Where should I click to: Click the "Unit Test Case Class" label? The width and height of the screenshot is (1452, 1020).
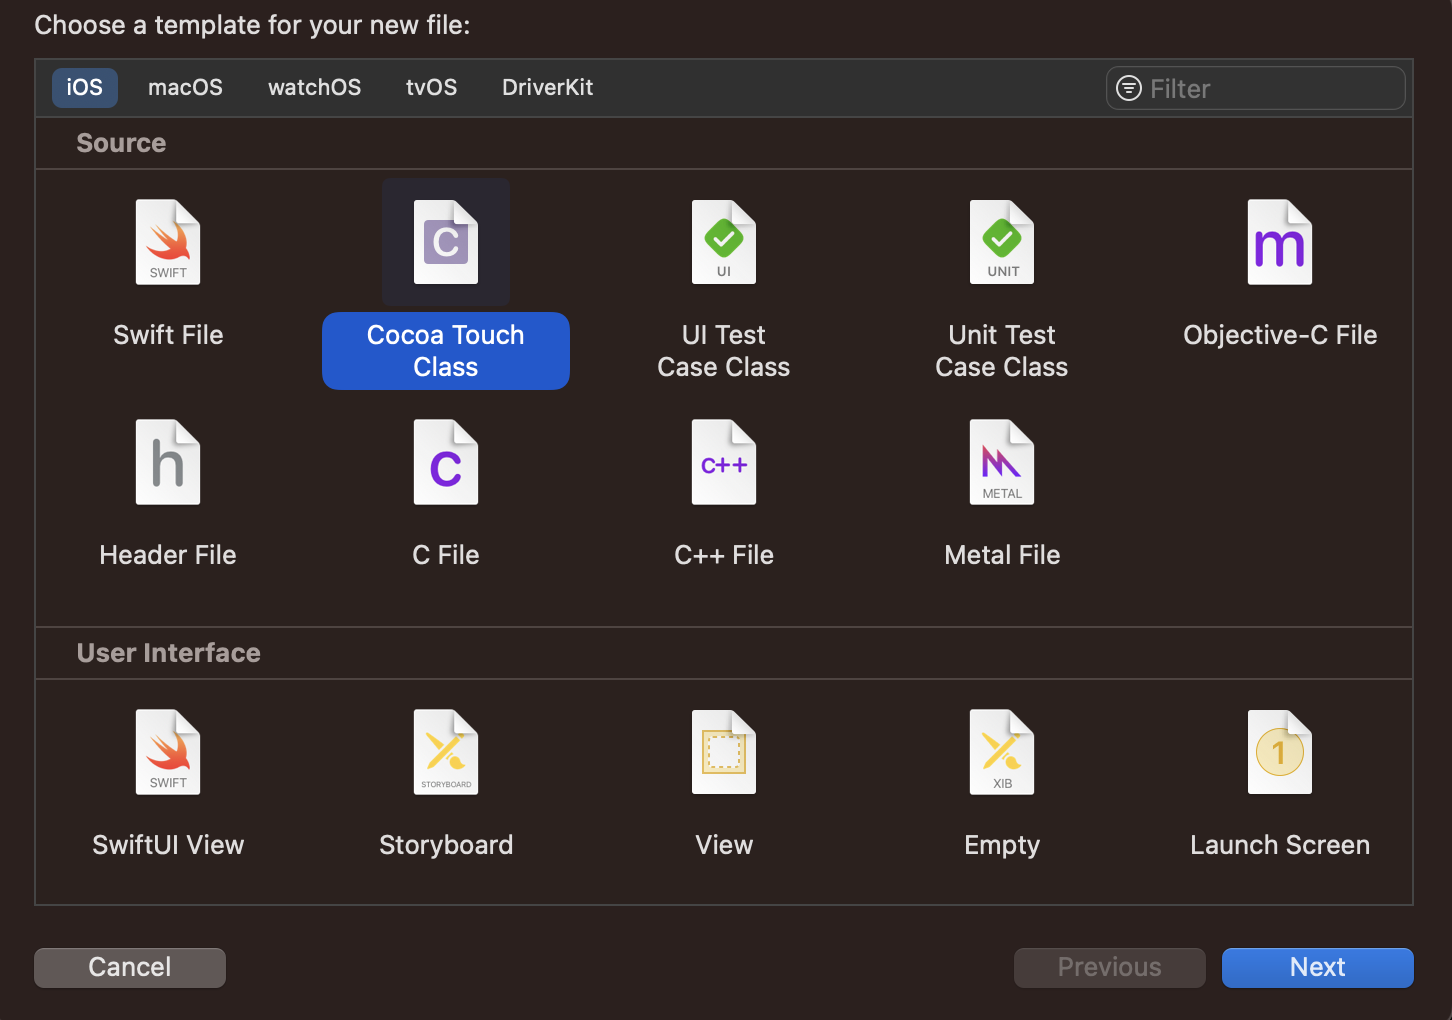1002,351
